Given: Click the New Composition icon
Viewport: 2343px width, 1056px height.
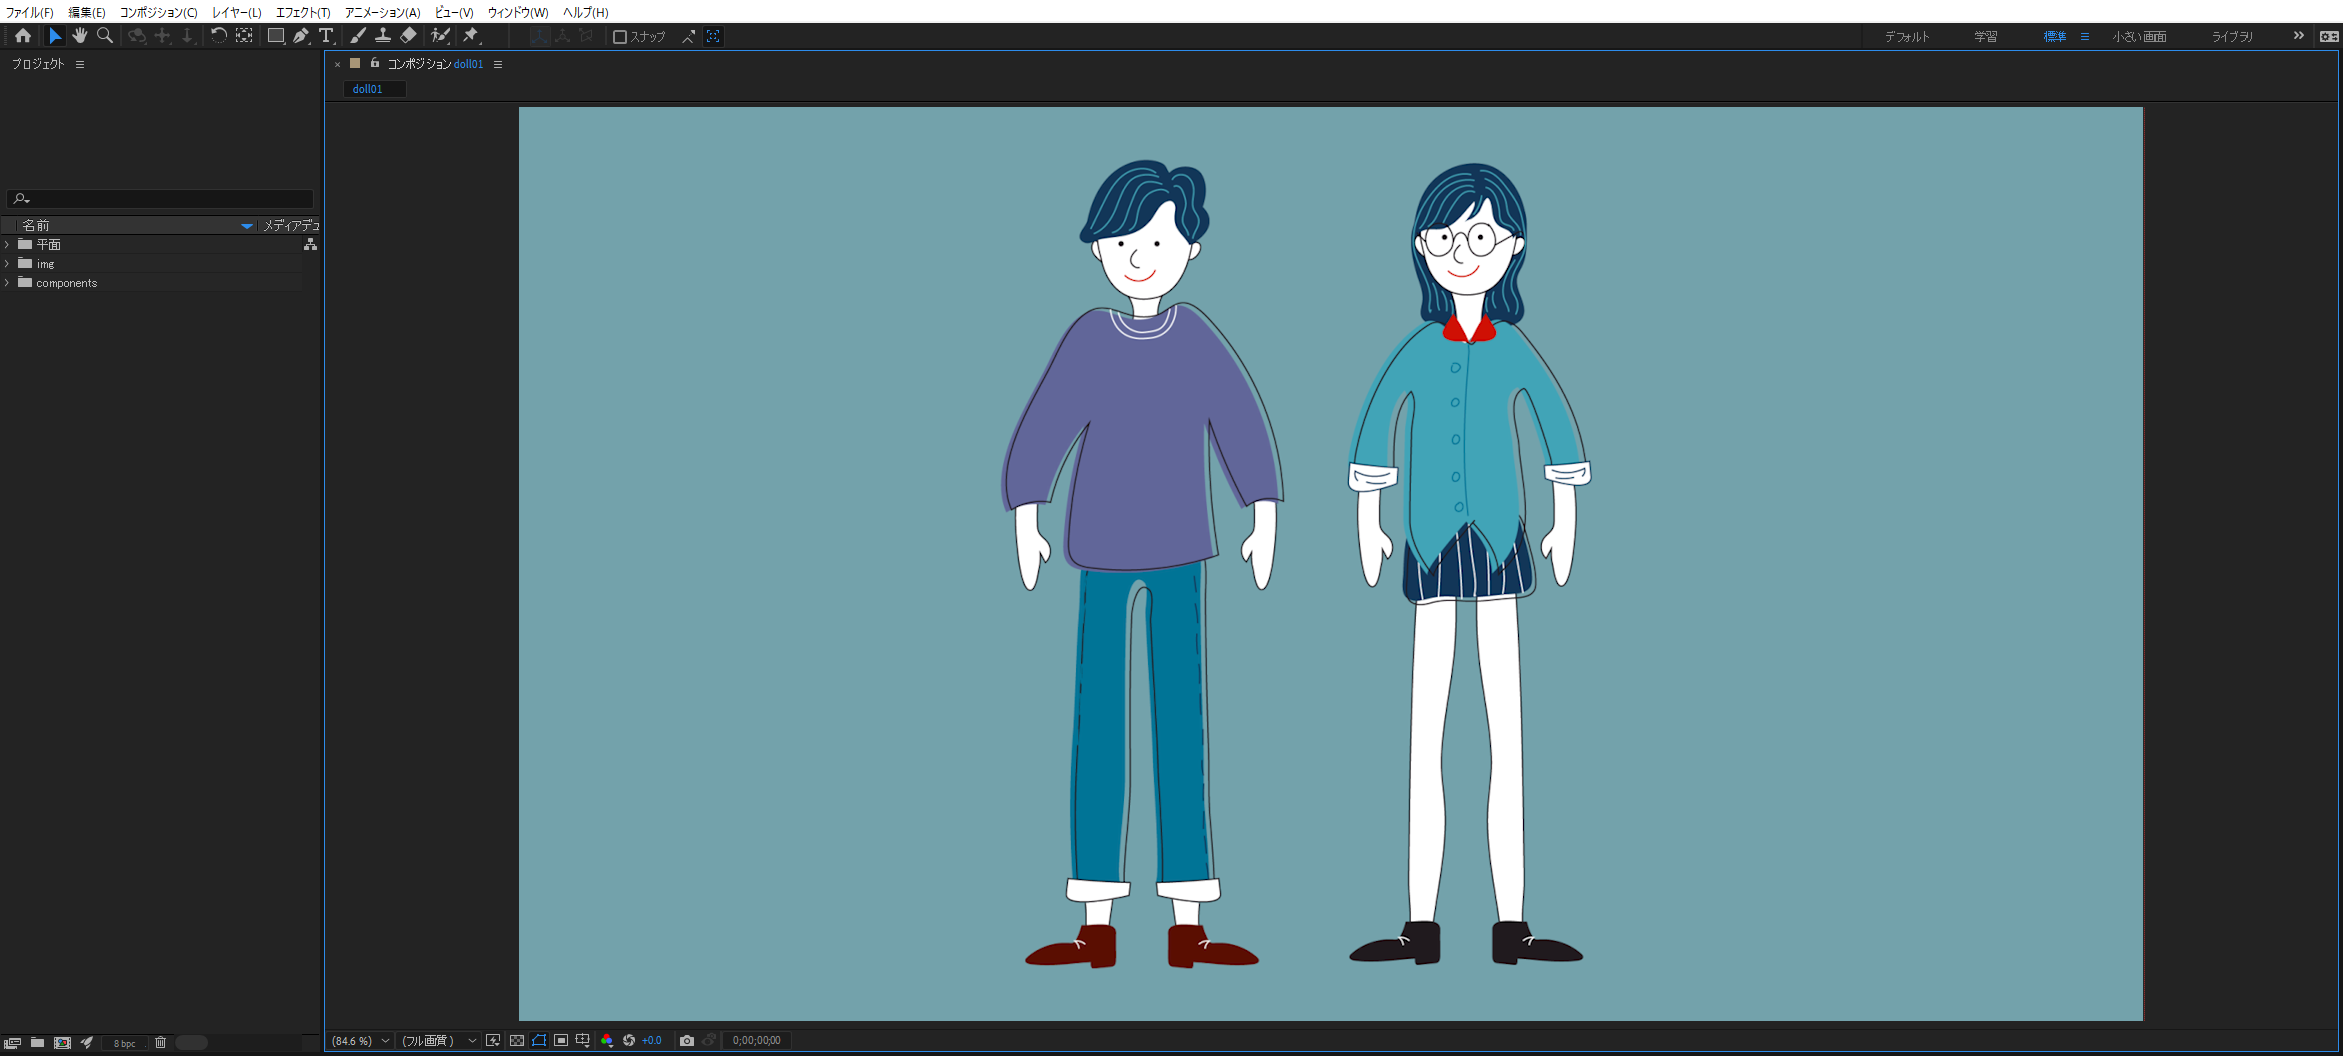Looking at the screenshot, I should click(62, 1042).
